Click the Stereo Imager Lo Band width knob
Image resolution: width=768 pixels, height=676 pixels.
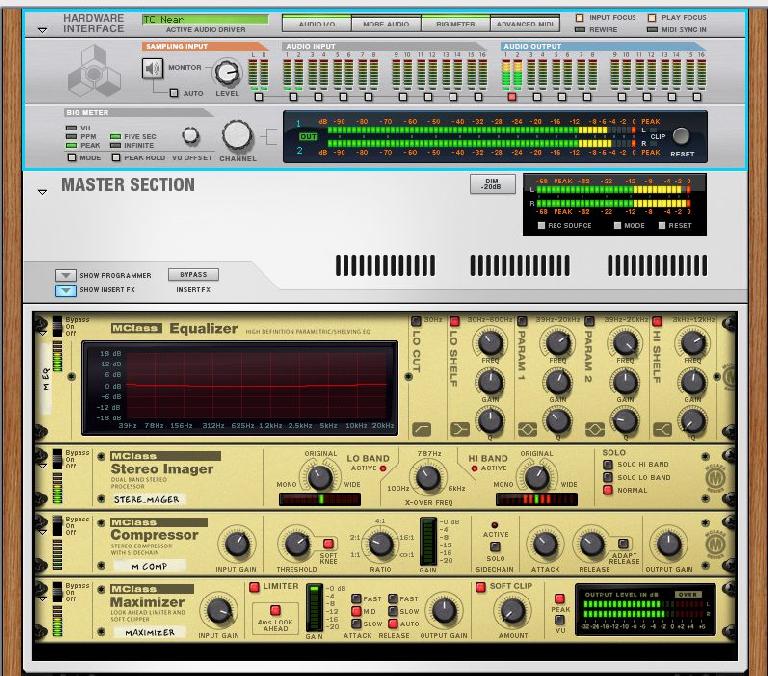point(320,477)
